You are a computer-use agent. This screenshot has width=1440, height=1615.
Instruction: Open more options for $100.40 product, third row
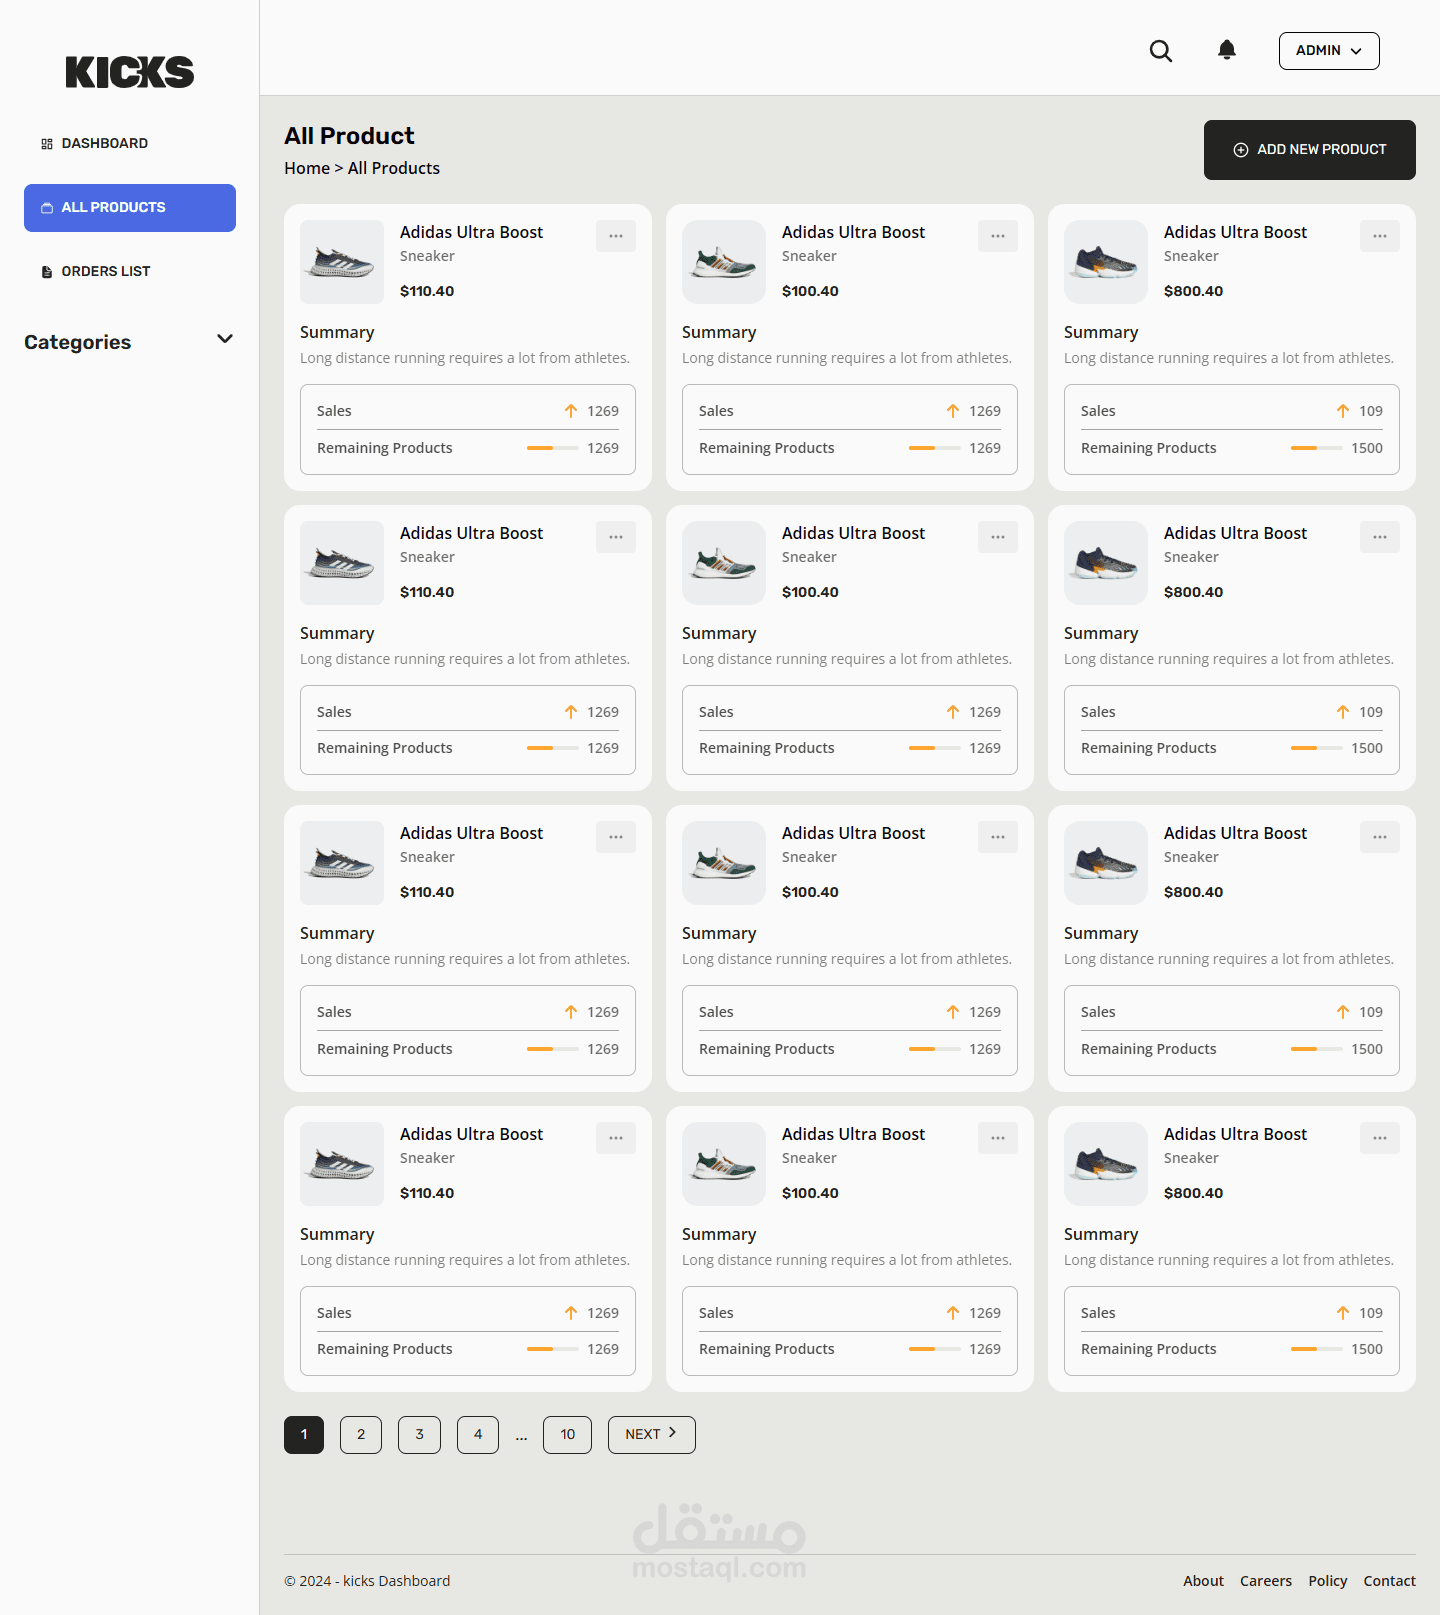click(998, 837)
